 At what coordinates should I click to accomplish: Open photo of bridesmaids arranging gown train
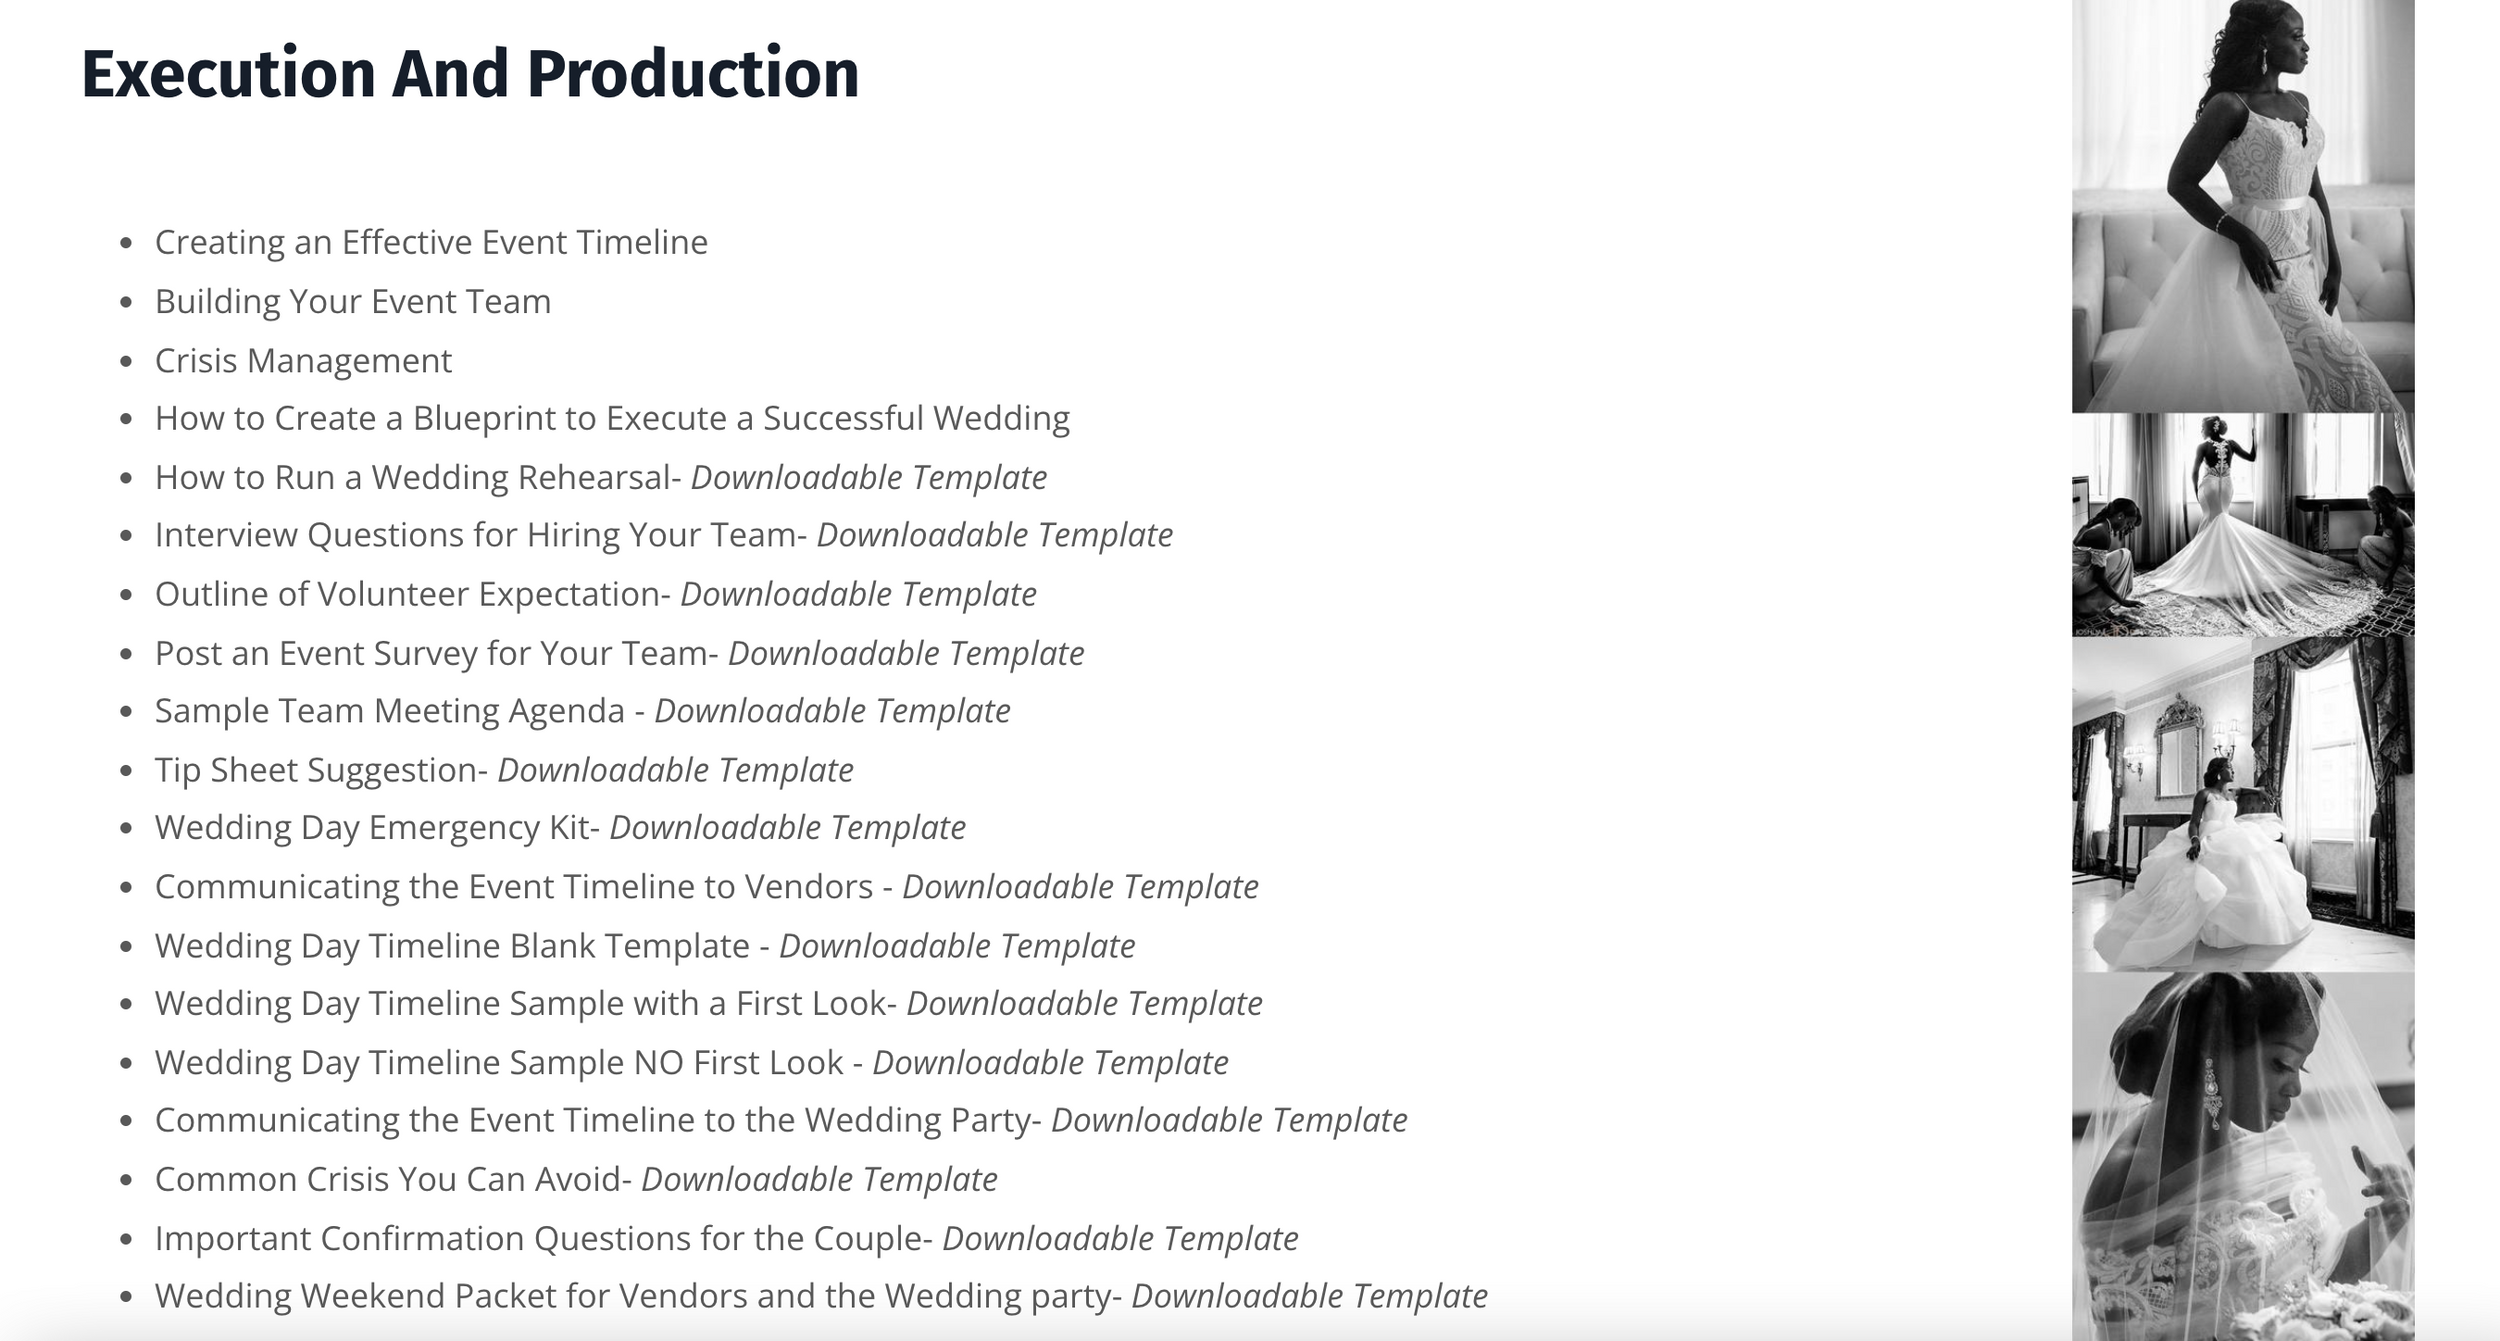(2243, 525)
